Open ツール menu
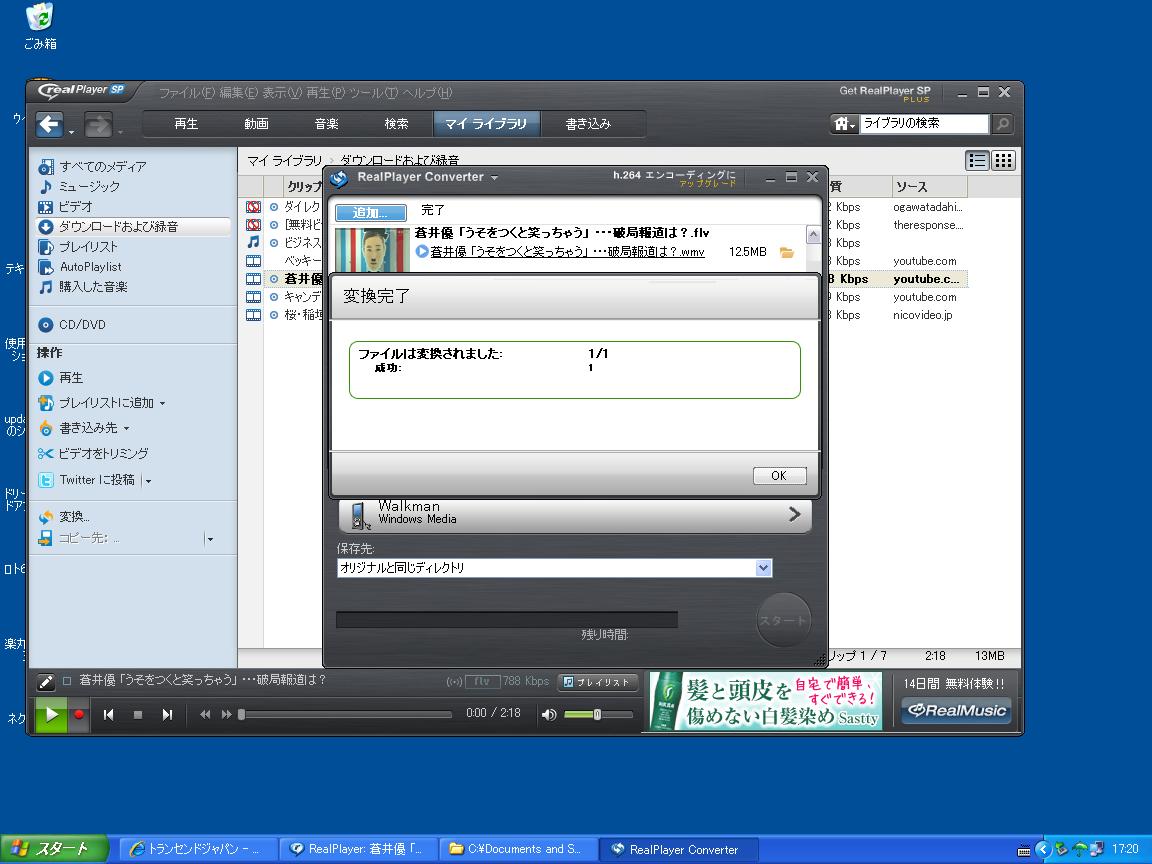 [x=373, y=93]
